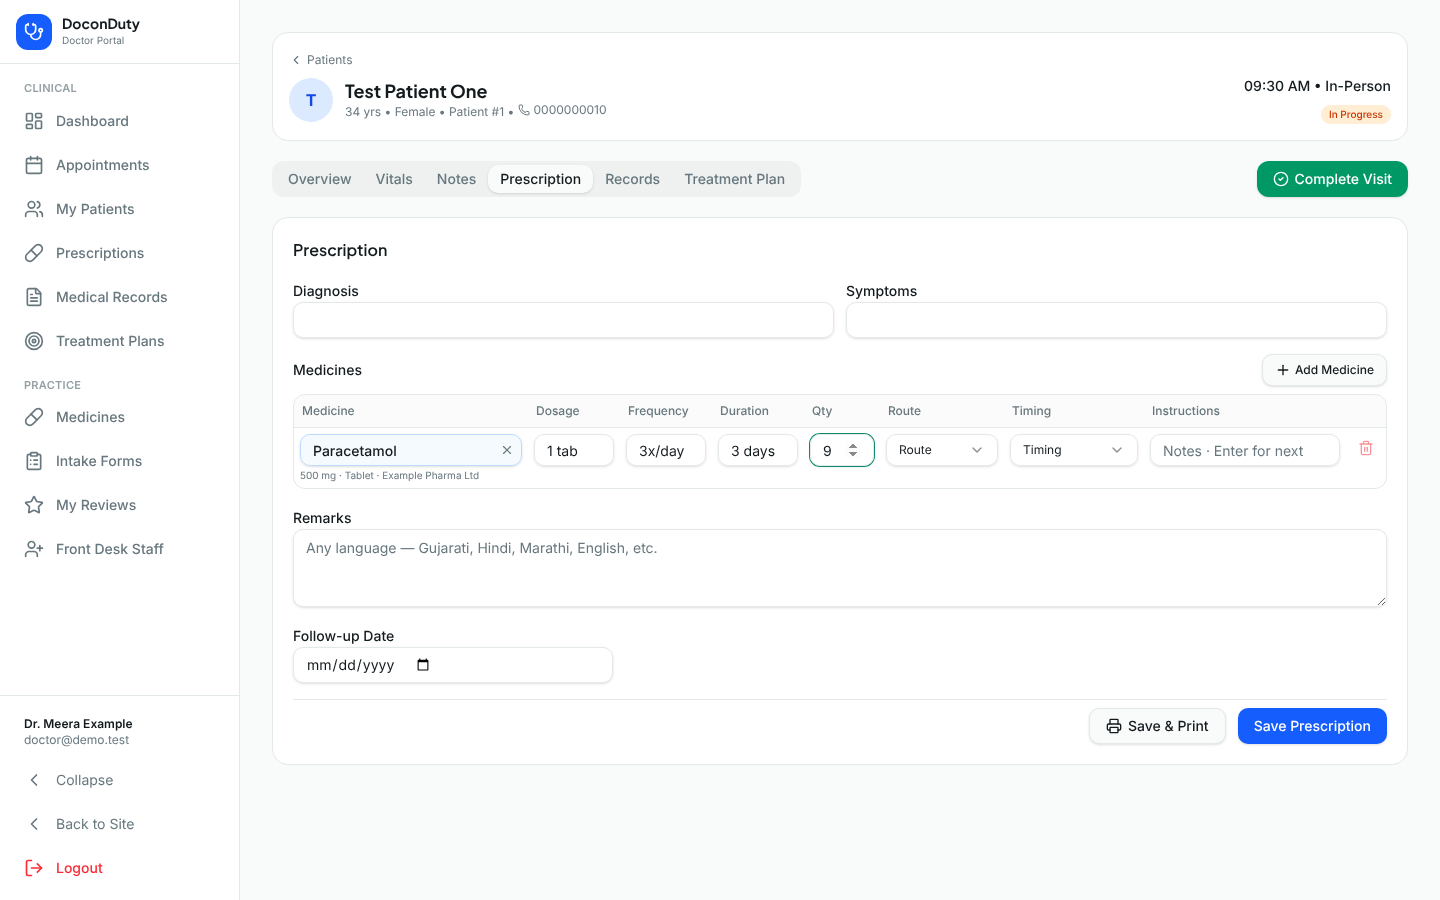Focus the Symptoms input field
Viewport: 1440px width, 900px height.
(1116, 320)
